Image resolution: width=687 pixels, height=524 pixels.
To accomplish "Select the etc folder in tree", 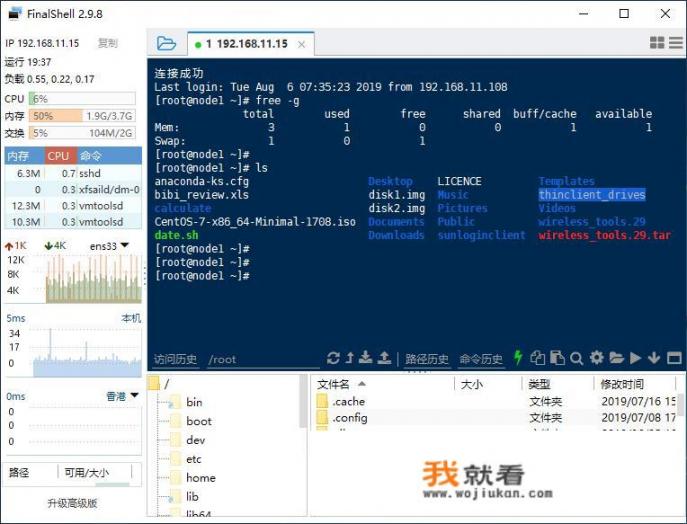I will coord(186,459).
